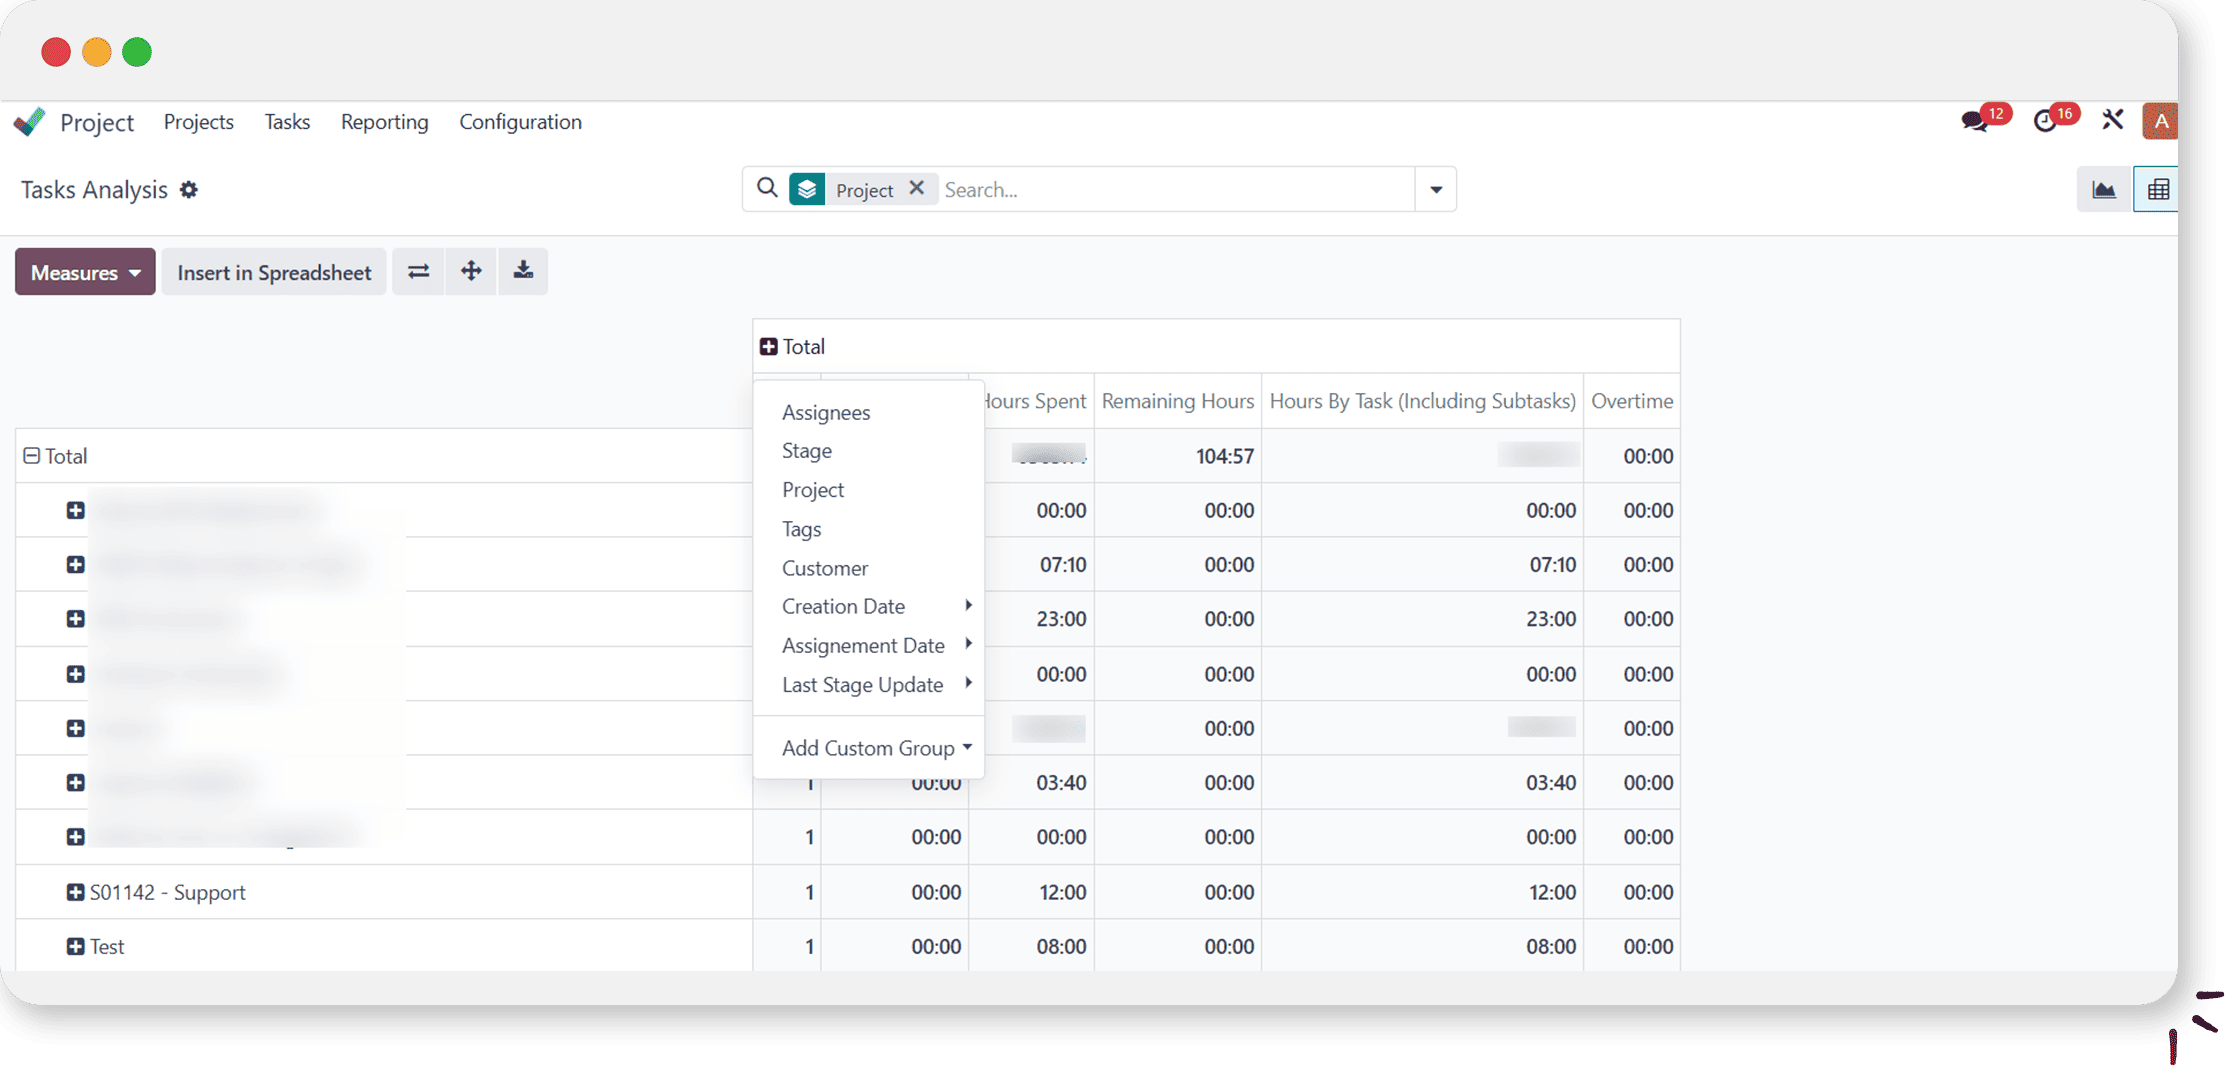Viewport: 2225px width, 1067px height.
Task: Click the Tasks Analysis gear icon
Action: (x=189, y=190)
